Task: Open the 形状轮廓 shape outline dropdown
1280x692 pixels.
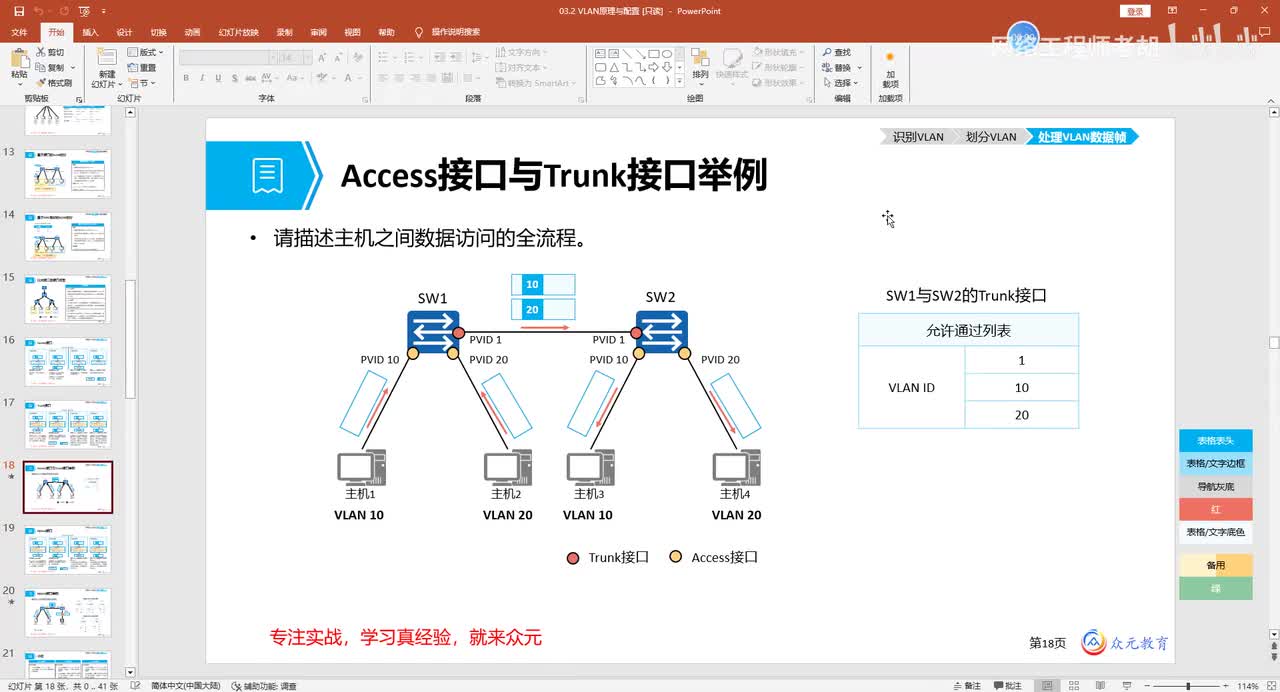Action: pyautogui.click(x=778, y=67)
